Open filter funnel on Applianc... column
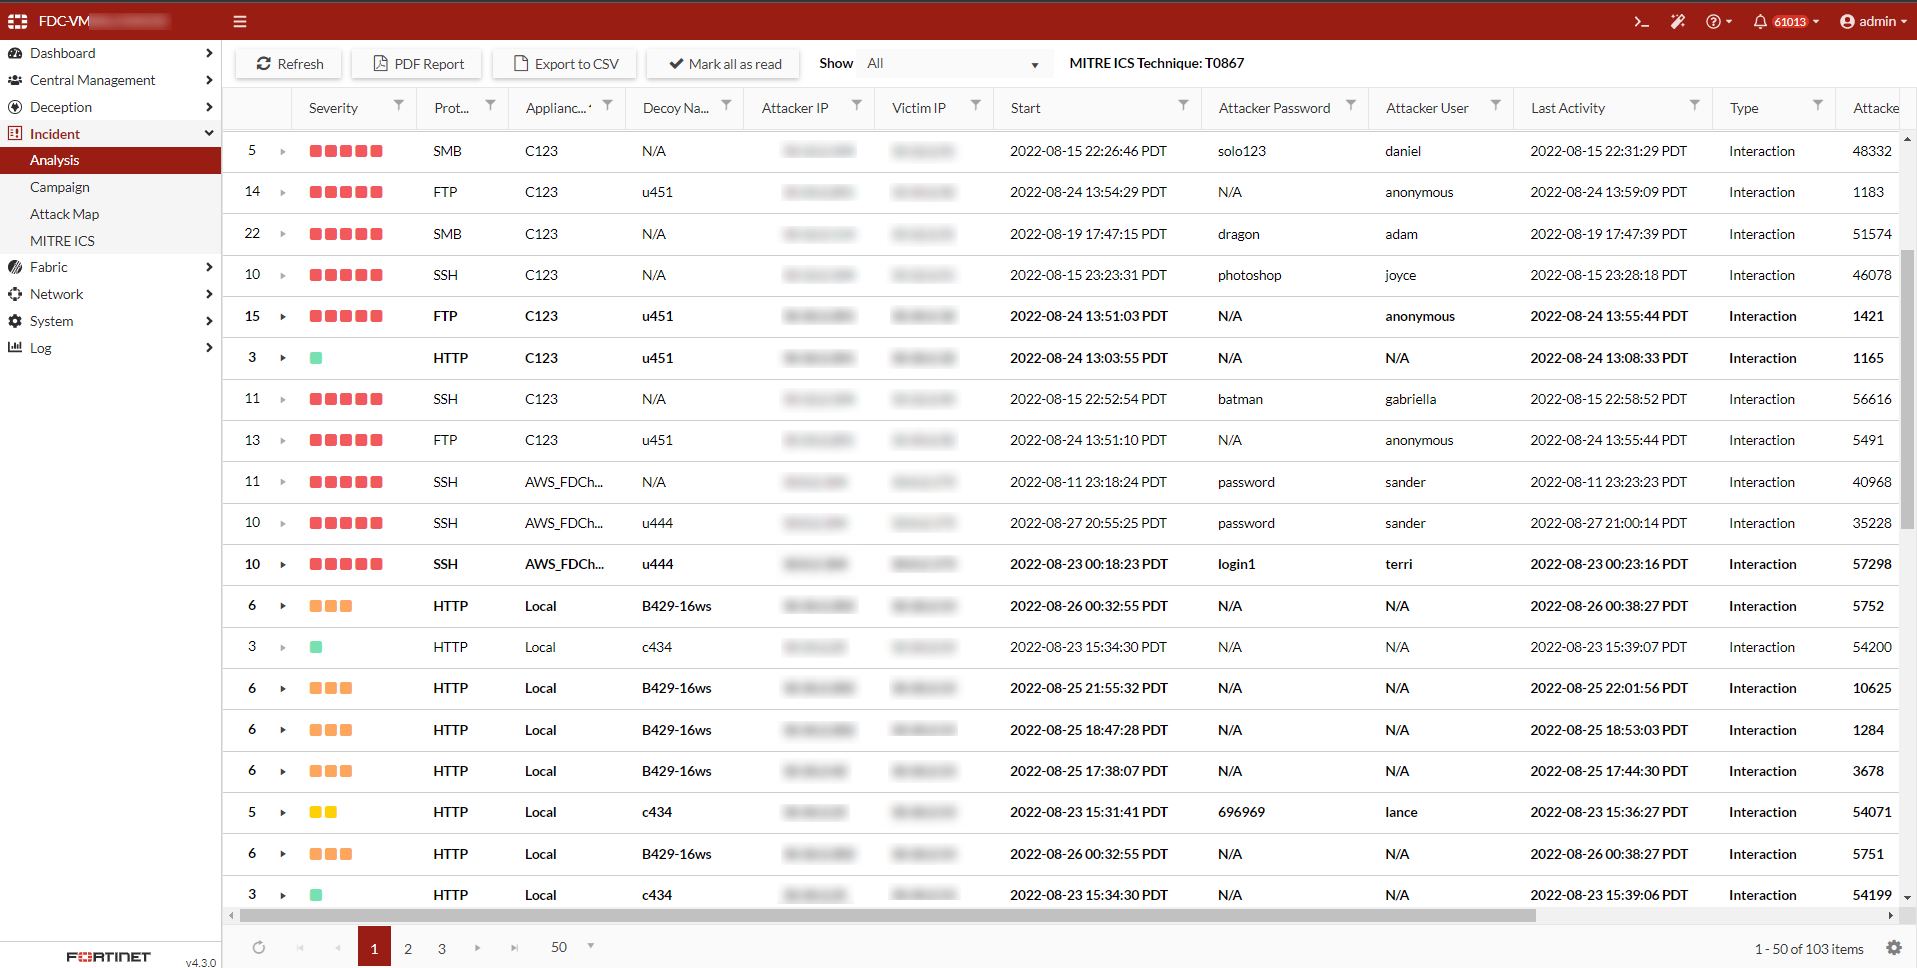 tap(608, 105)
